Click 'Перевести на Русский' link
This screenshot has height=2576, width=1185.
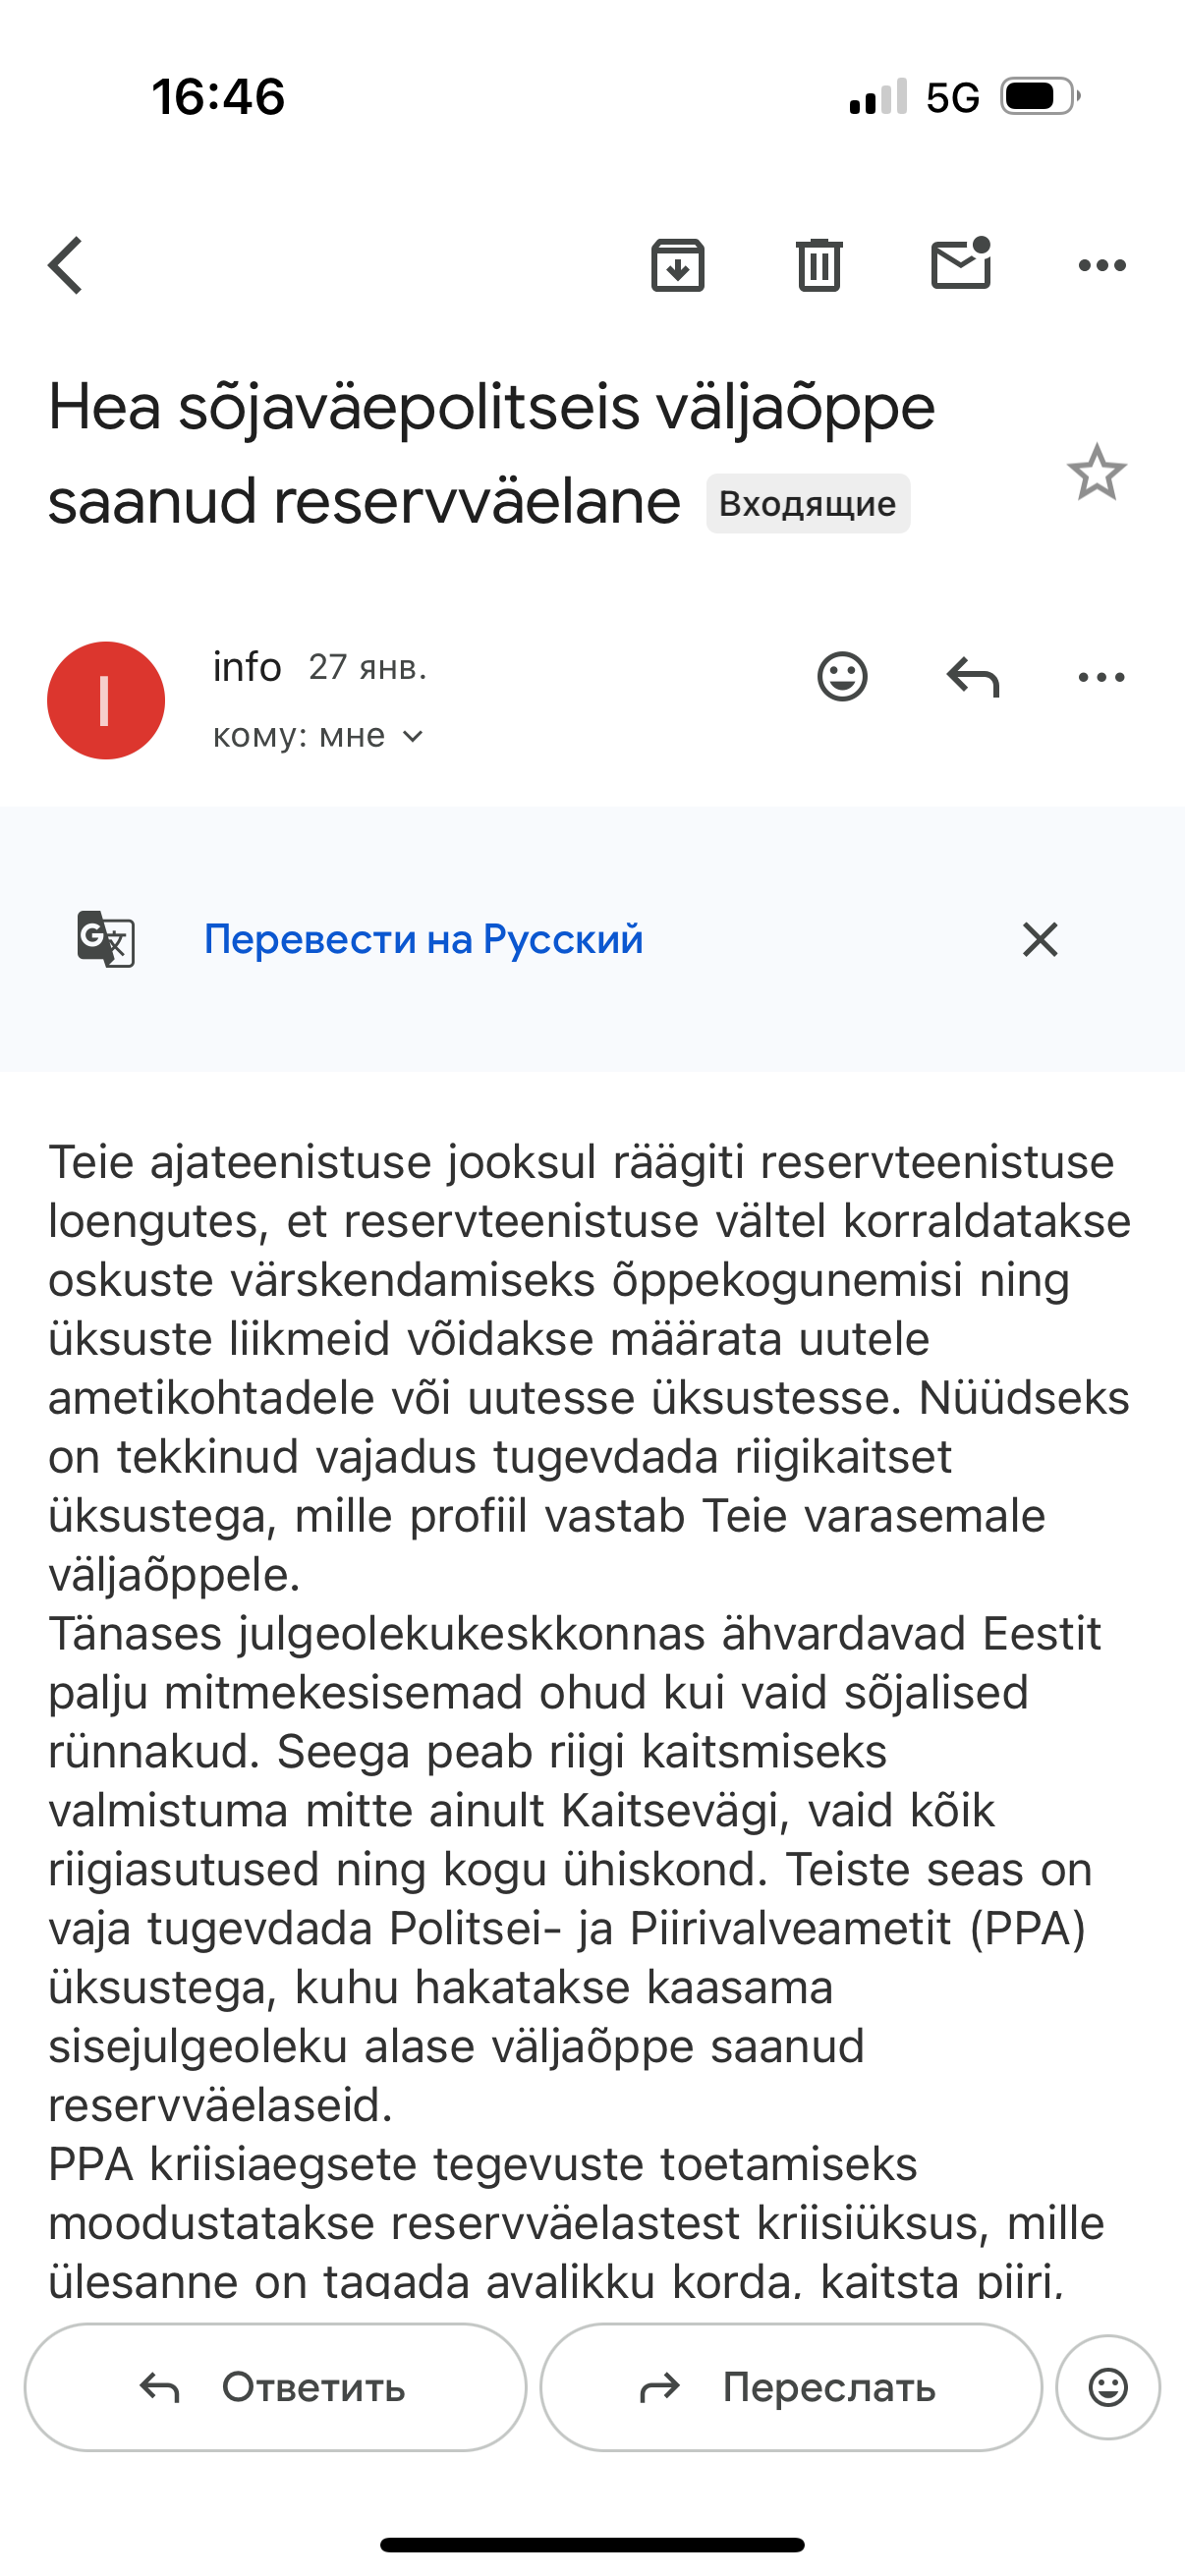[x=423, y=939]
